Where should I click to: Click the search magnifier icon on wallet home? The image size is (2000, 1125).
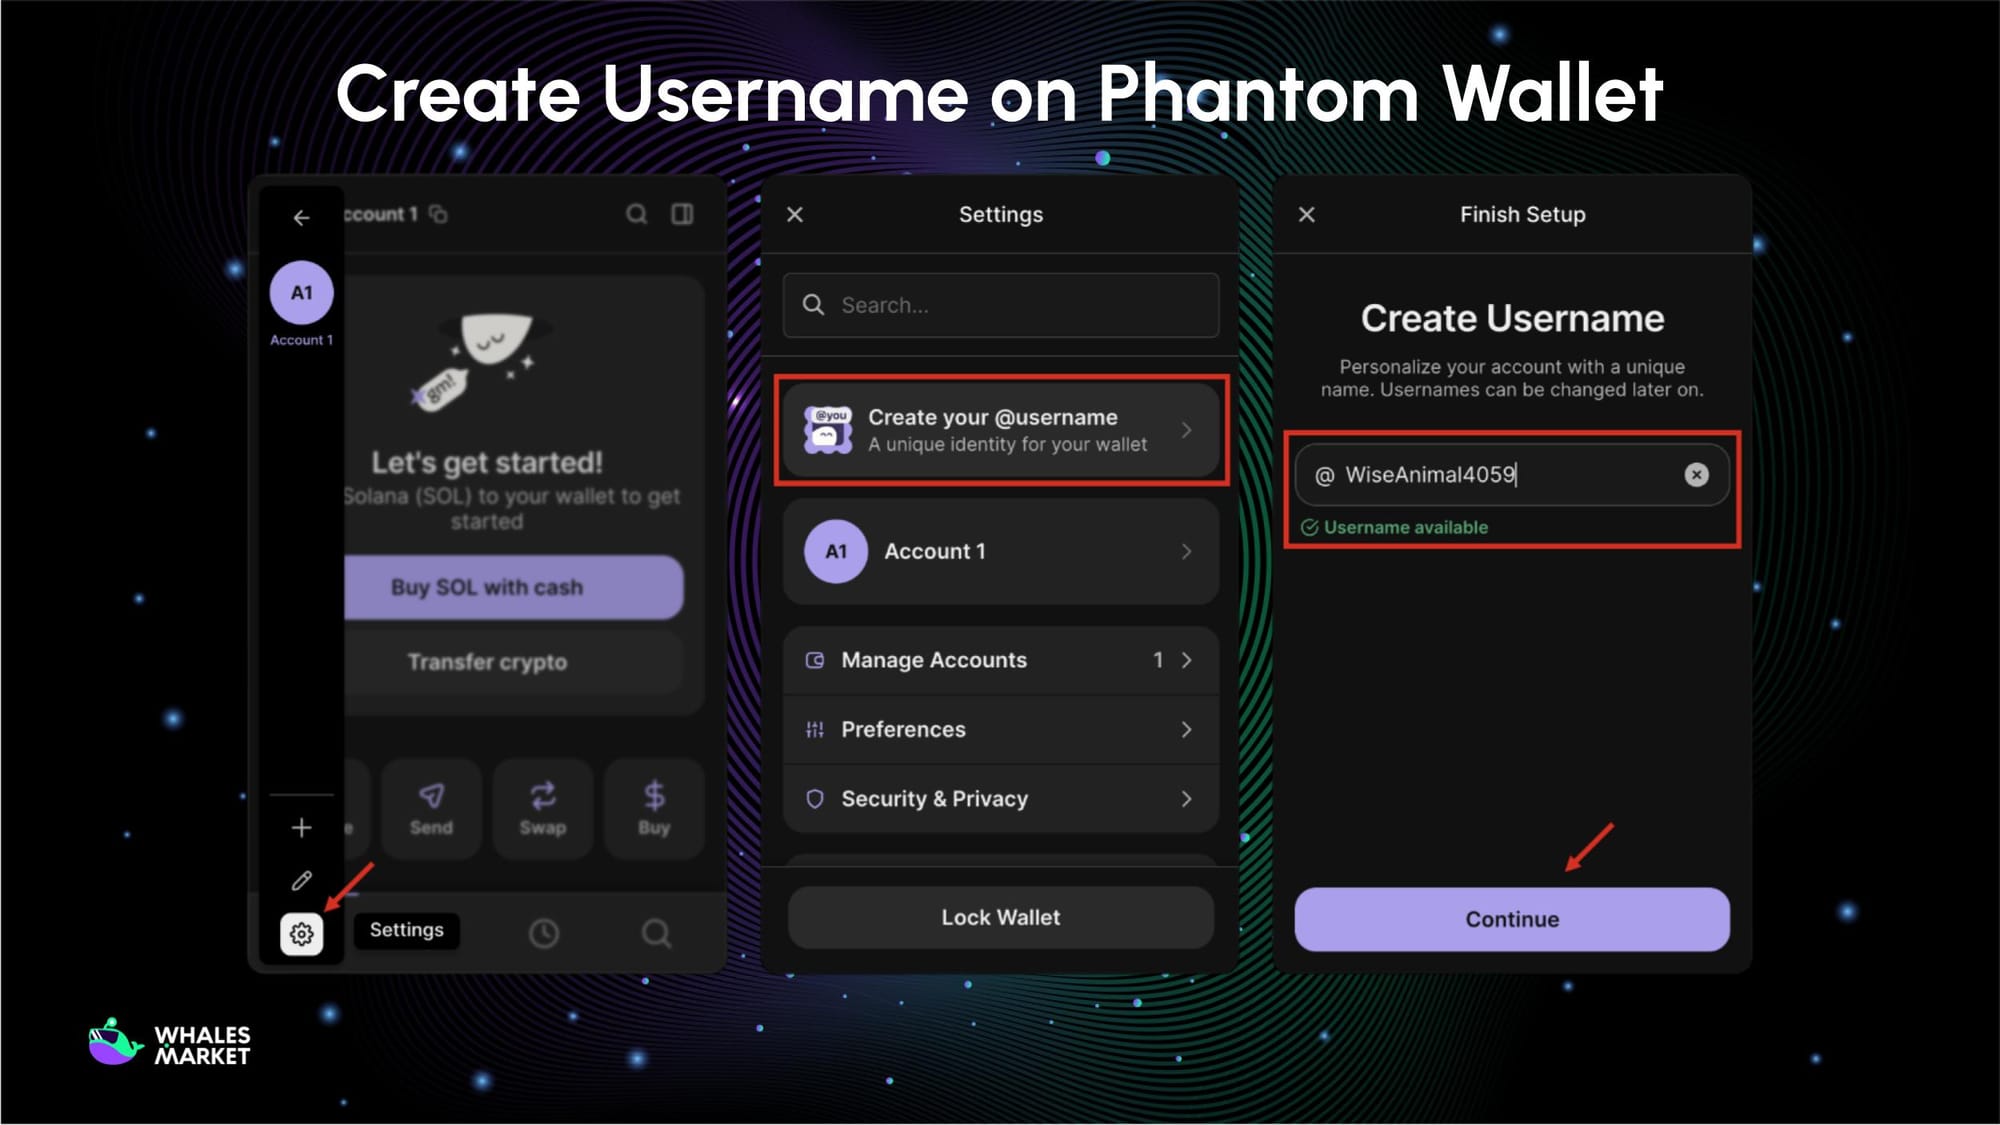point(637,213)
